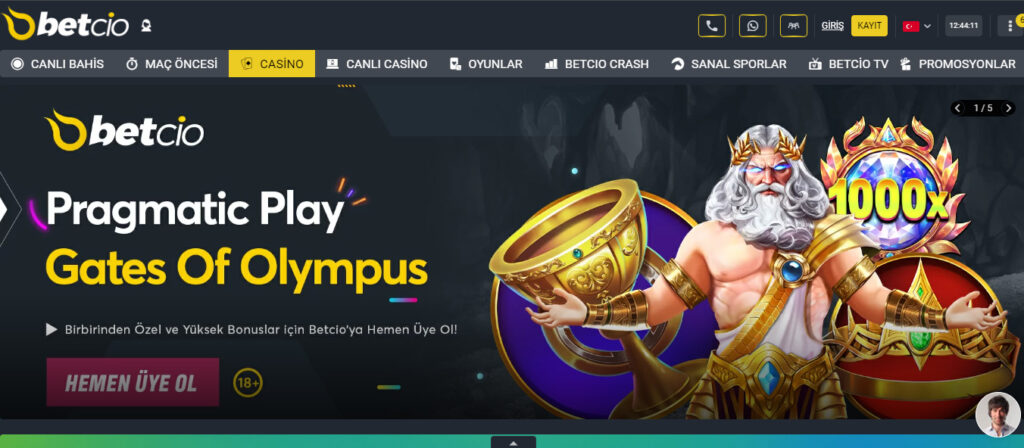Open the Promosyonlar menu item

[957, 64]
